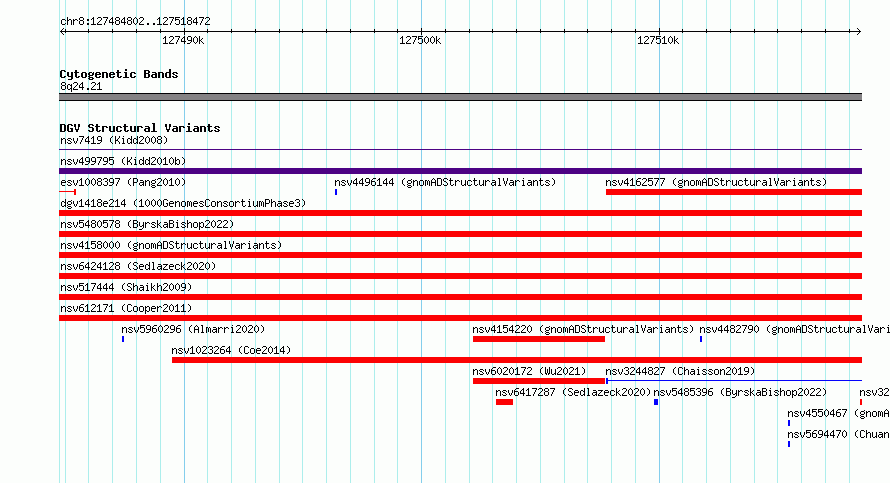Click nsv6417287 (Sedlazeck2020) label
The height and width of the screenshot is (483, 890).
573,392
